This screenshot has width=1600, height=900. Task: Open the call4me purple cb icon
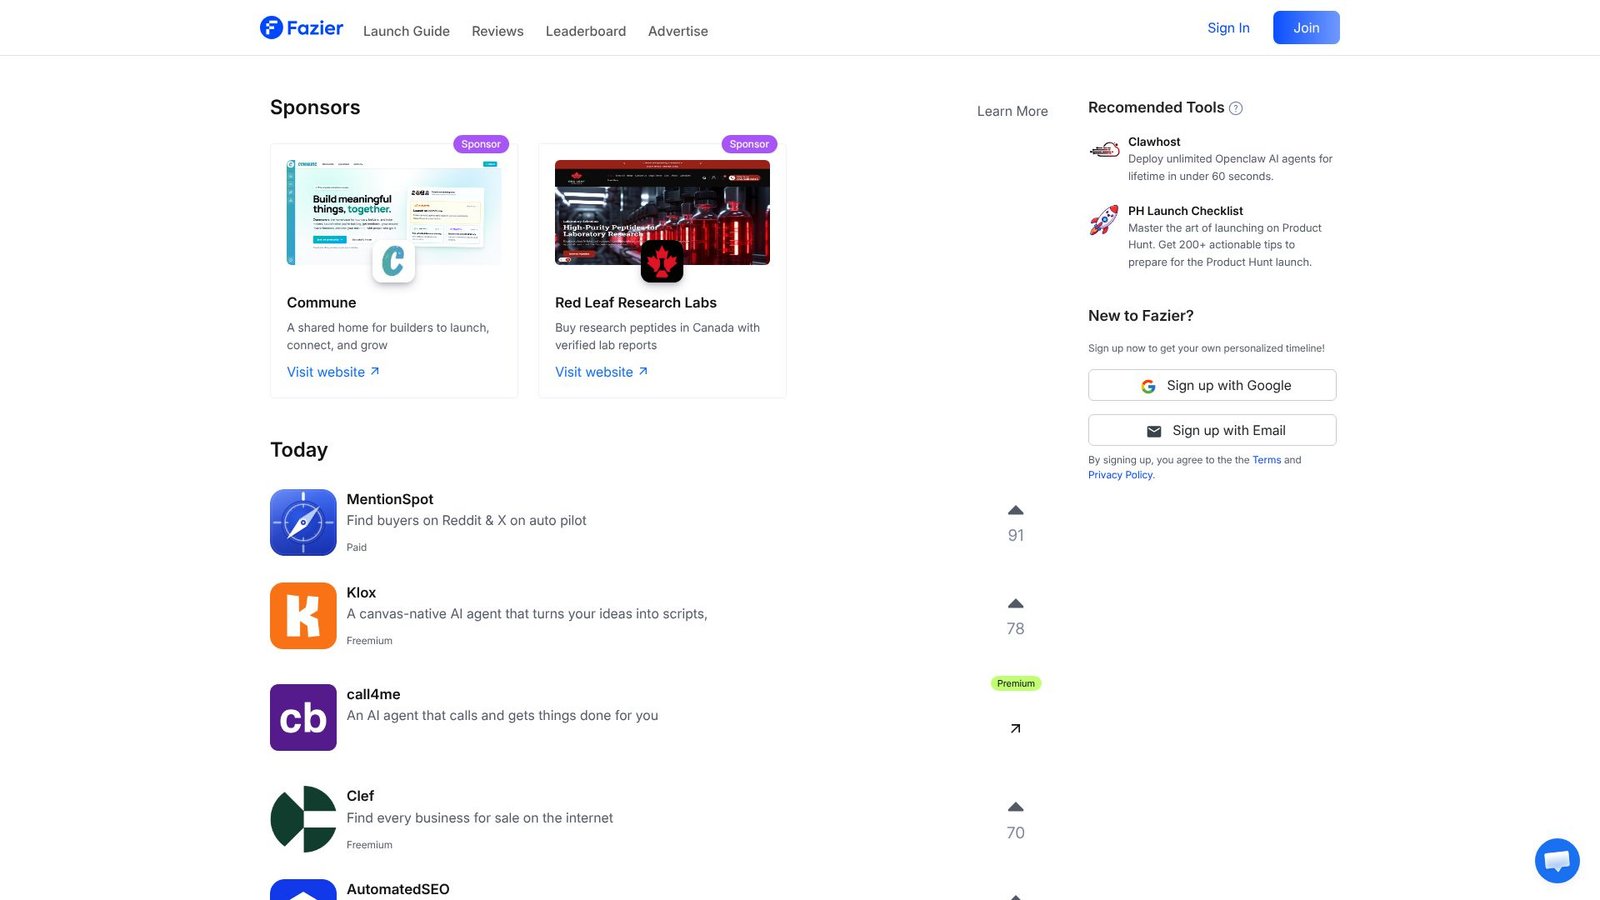pyautogui.click(x=303, y=717)
